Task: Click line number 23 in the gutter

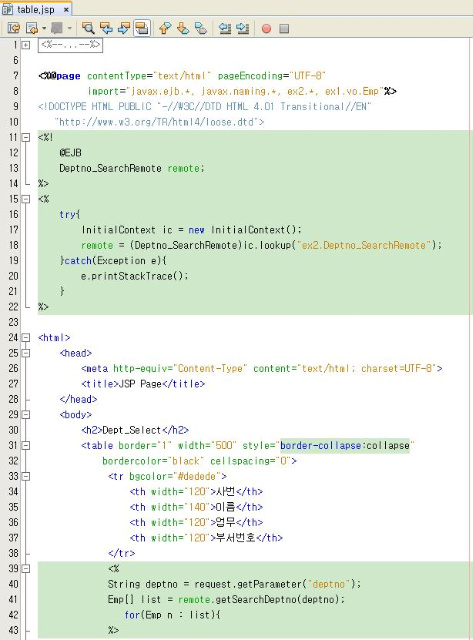Action: point(13,322)
